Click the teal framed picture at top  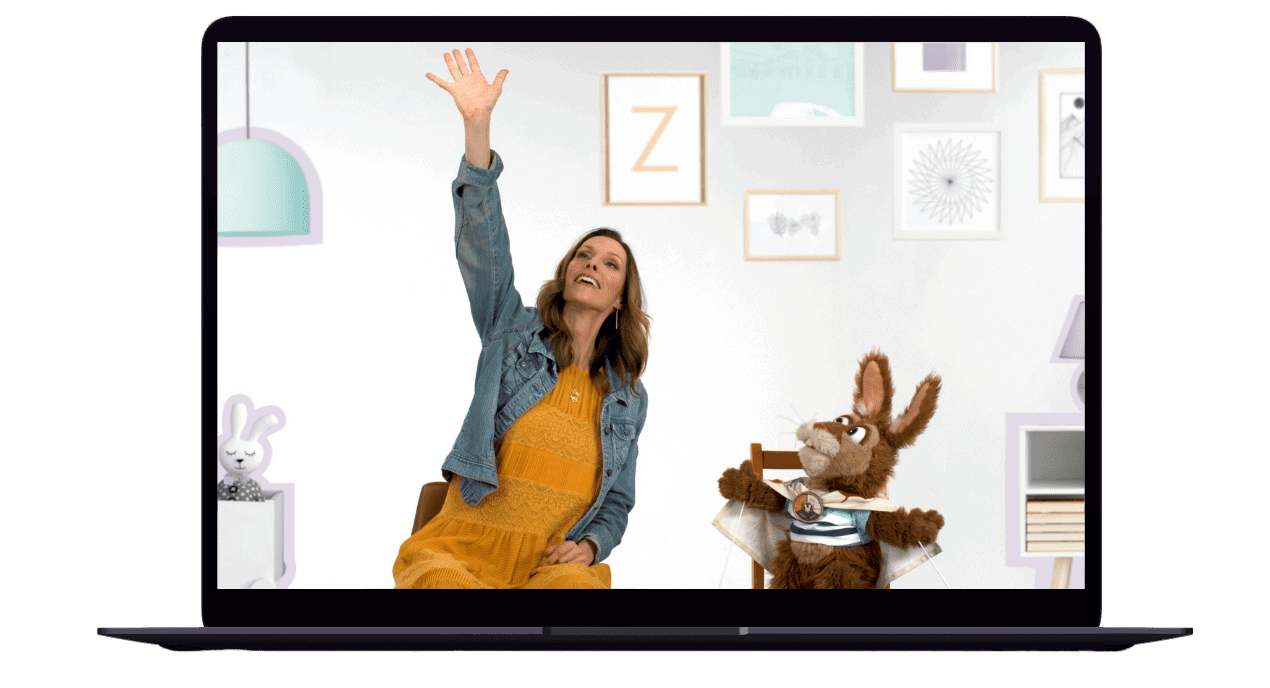(791, 83)
